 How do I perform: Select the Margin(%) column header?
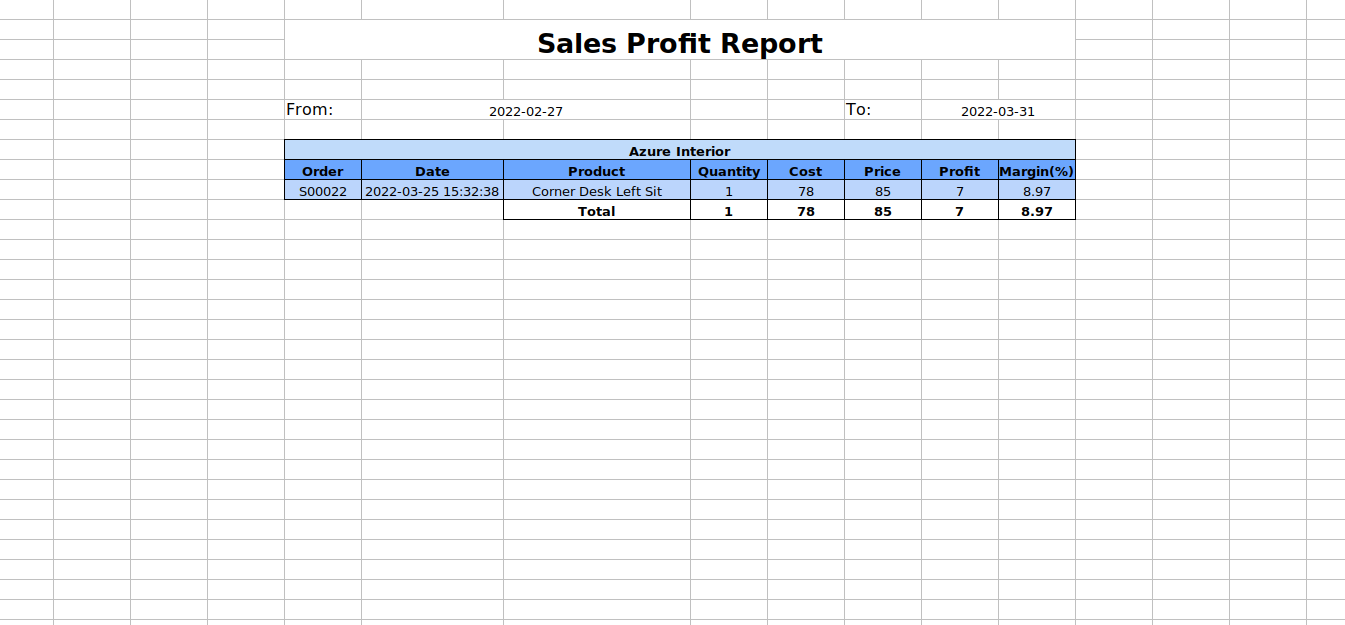click(x=1036, y=171)
